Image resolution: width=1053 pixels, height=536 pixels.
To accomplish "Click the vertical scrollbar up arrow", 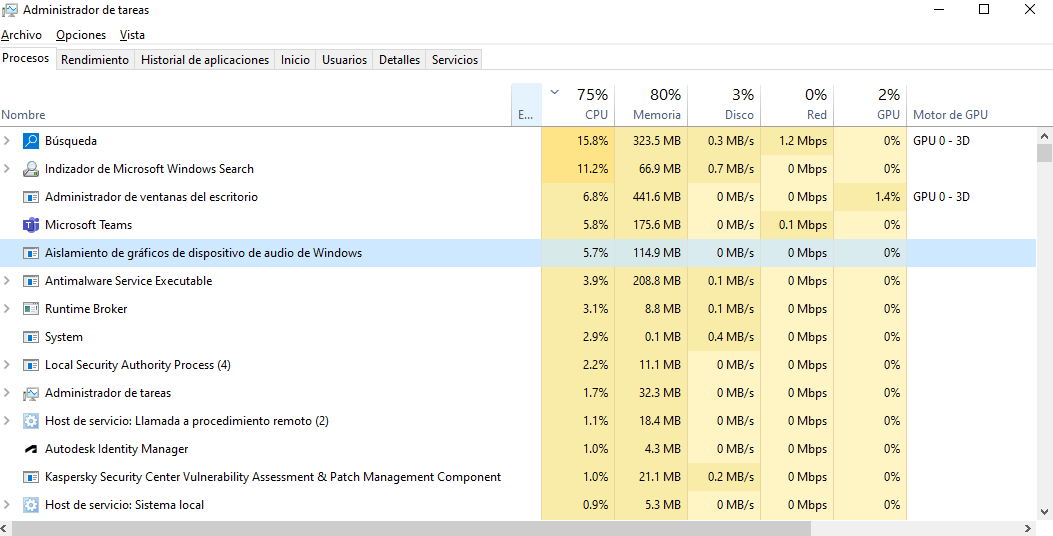I will click(1044, 136).
